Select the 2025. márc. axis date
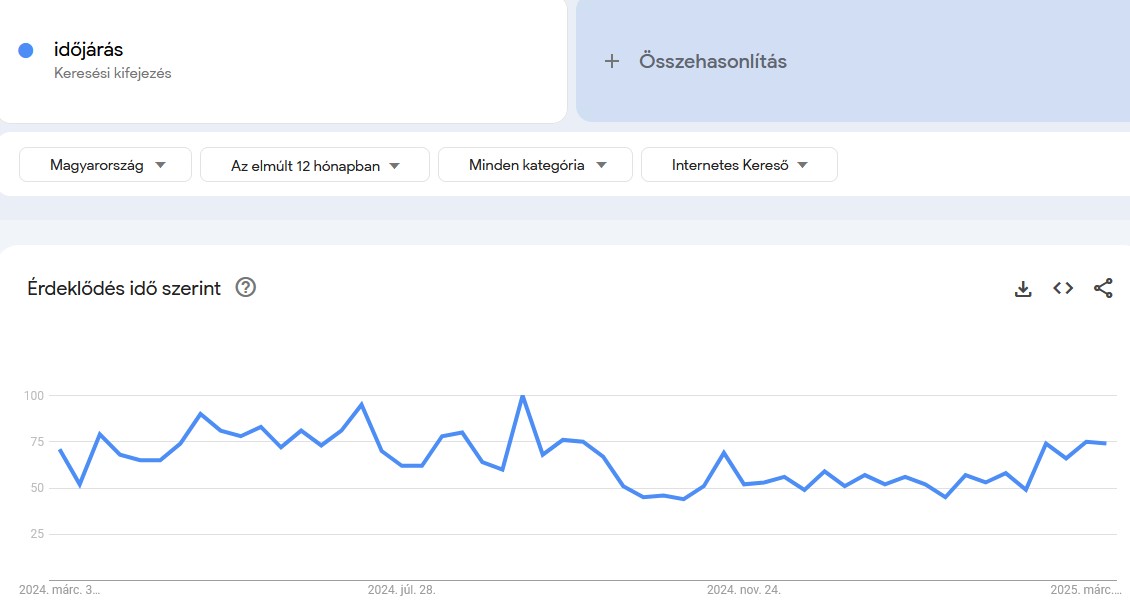This screenshot has height=610, width=1130. (x=1085, y=590)
